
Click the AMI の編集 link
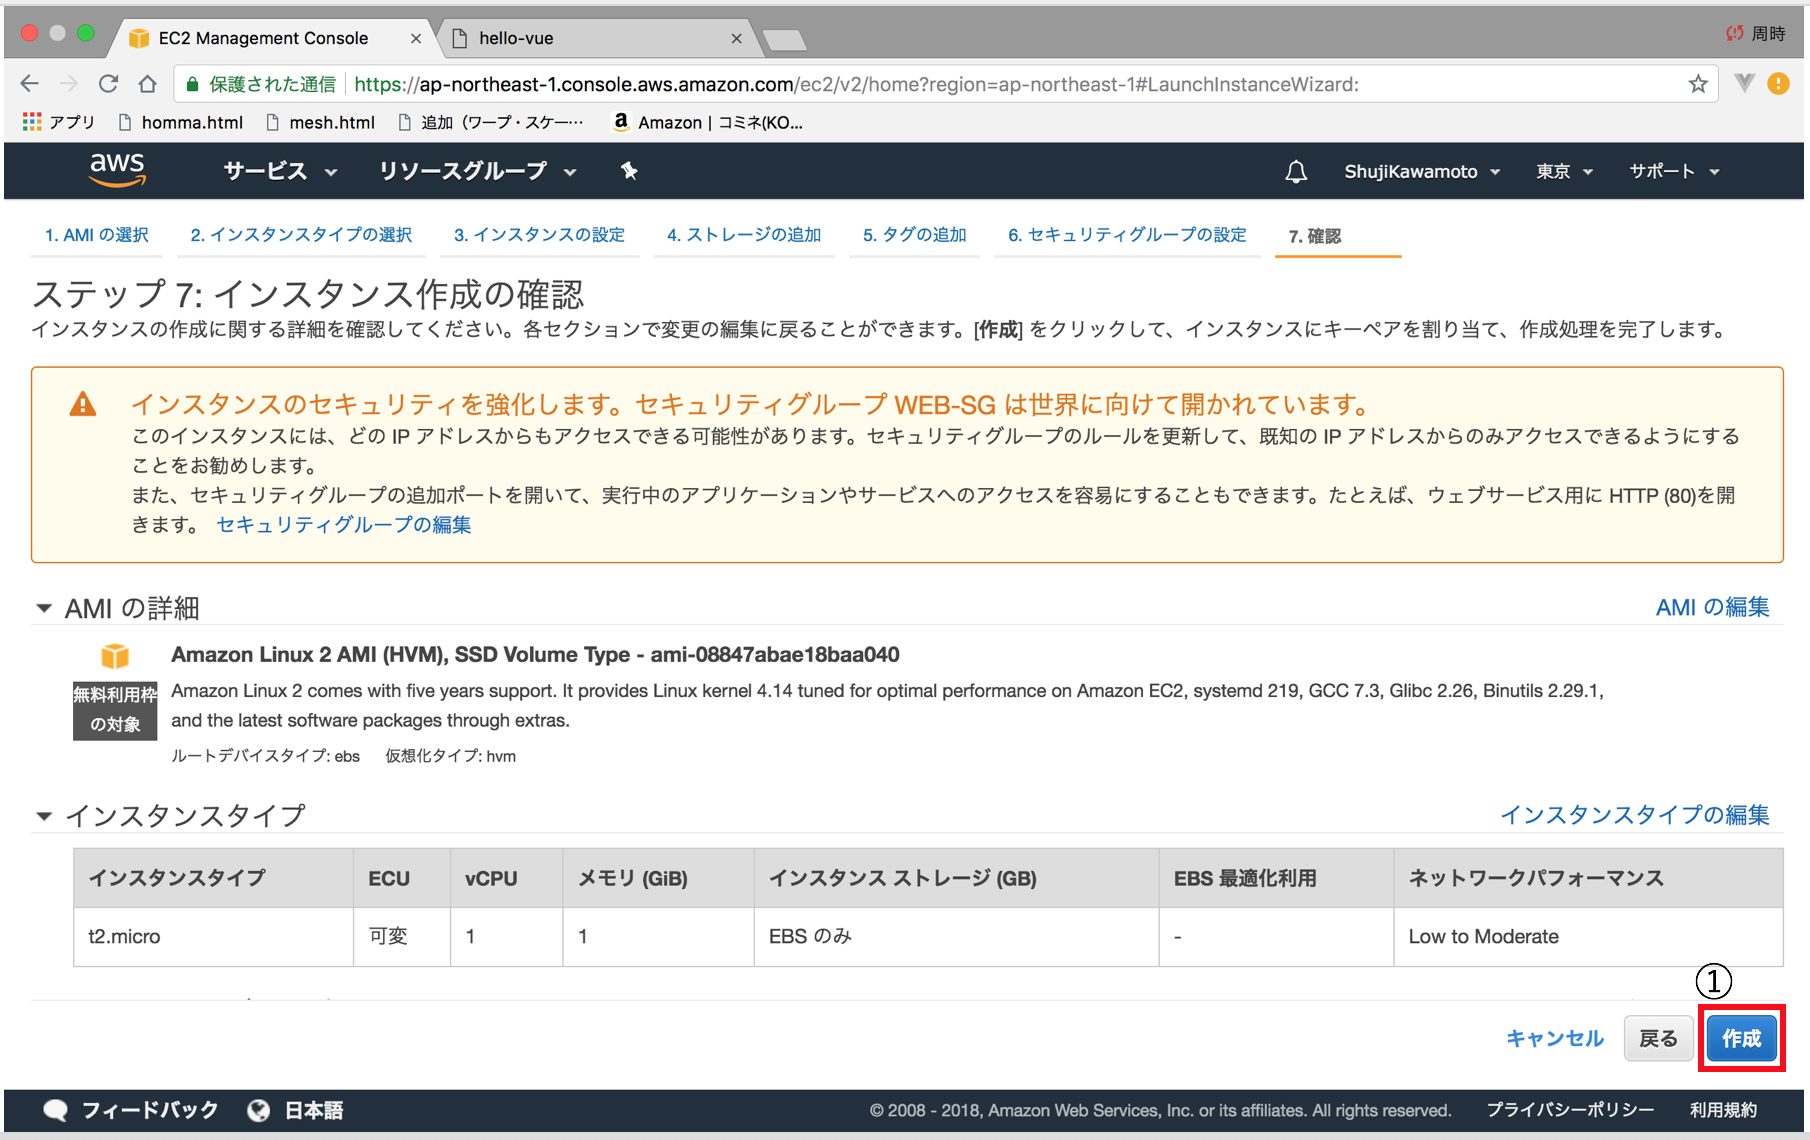pos(1712,607)
